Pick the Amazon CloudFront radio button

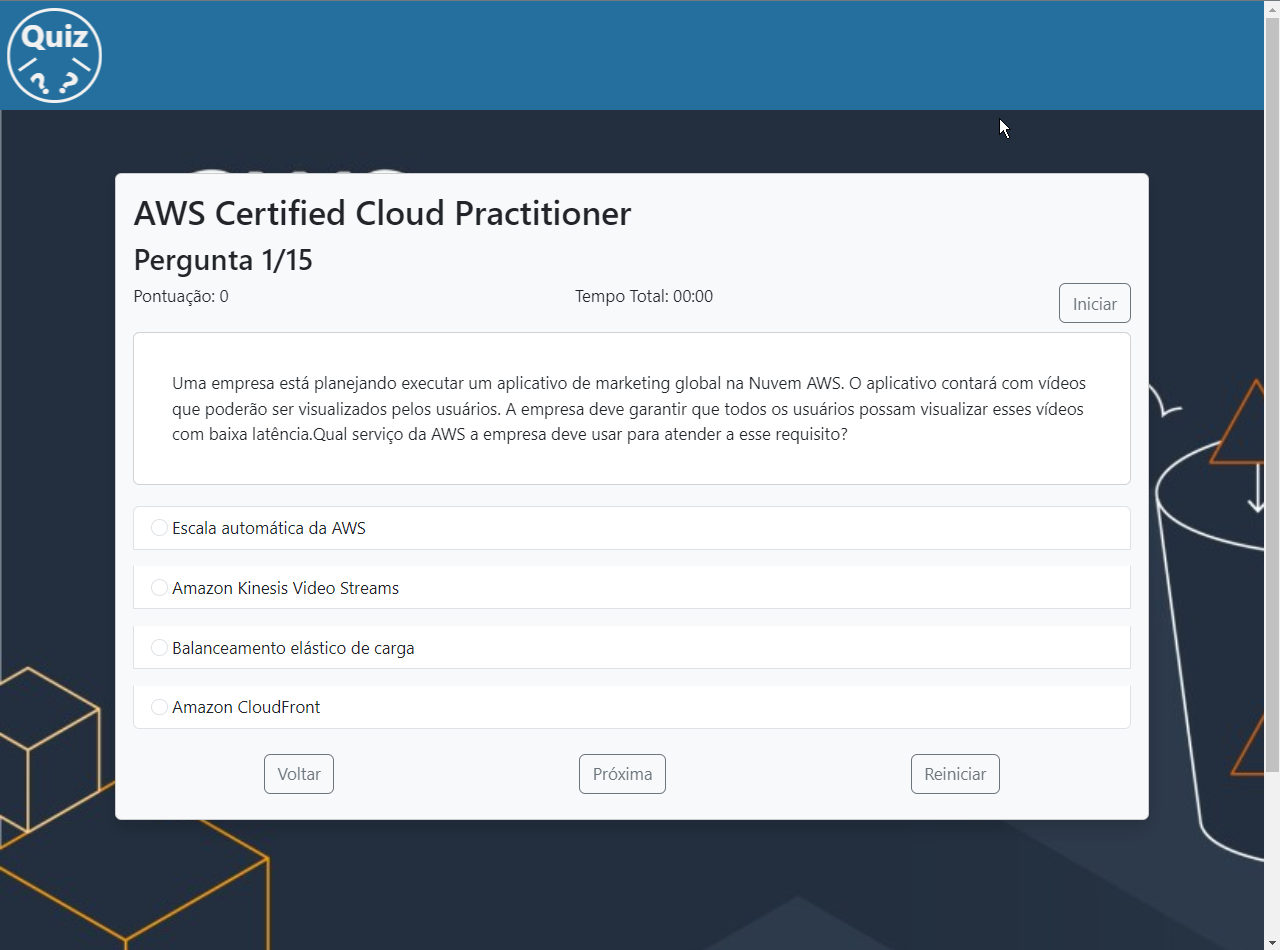[159, 707]
